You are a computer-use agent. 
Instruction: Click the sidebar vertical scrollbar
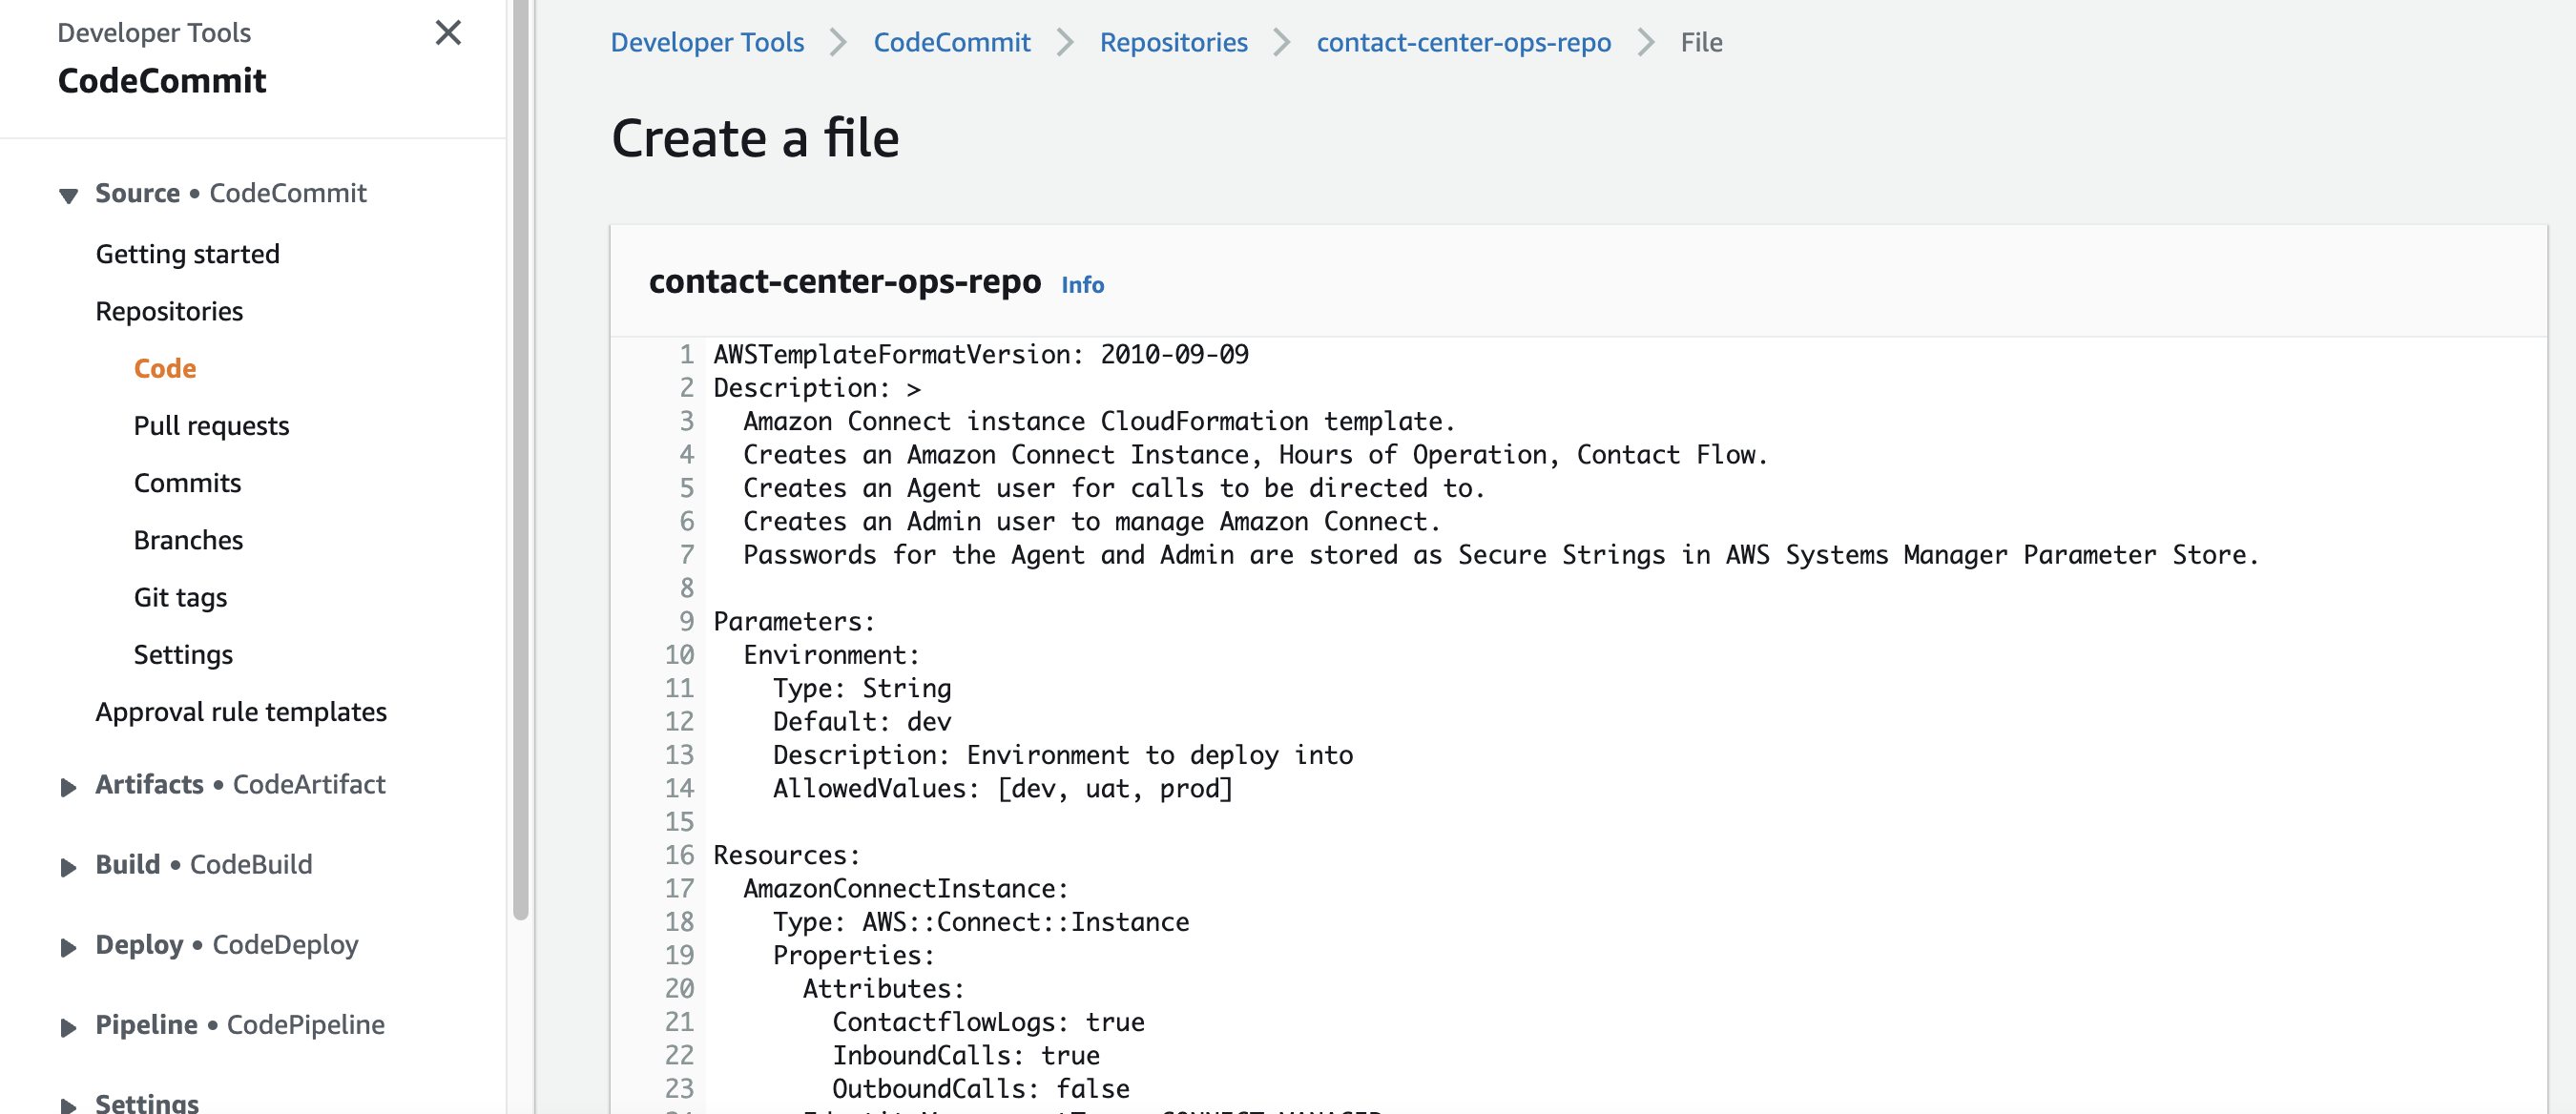520,460
